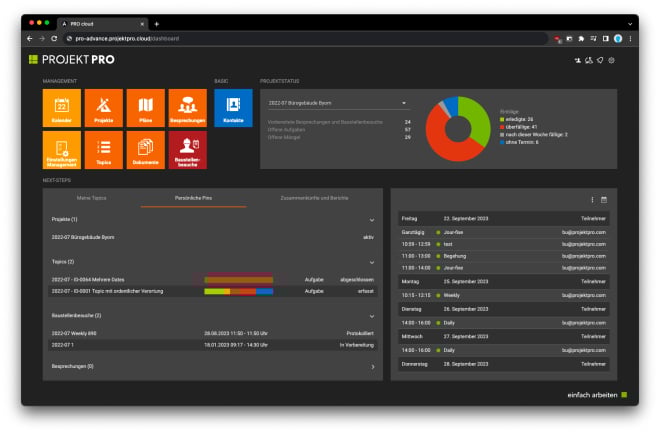Open the Pläne tile
The width and height of the screenshot is (660, 434).
pyautogui.click(x=145, y=108)
